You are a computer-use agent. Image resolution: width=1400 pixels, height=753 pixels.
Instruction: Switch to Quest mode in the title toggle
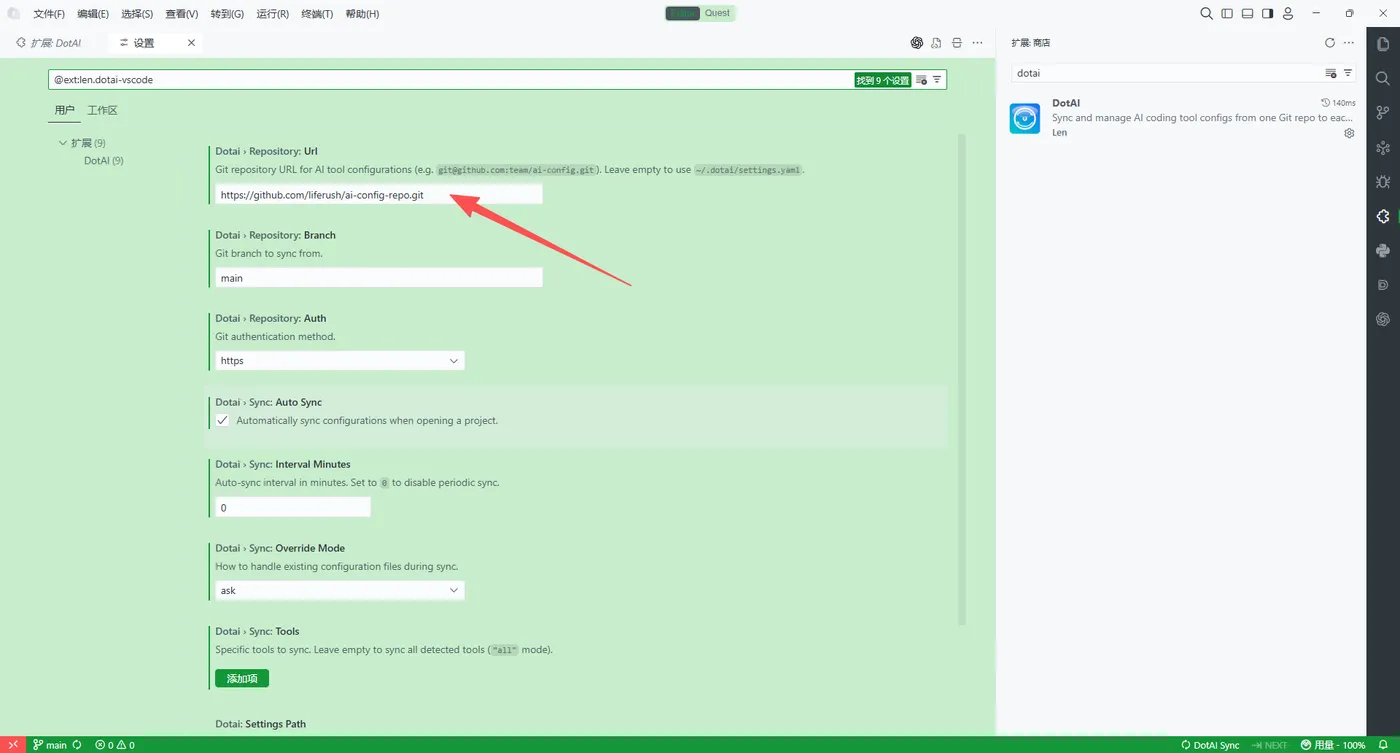[x=717, y=13]
